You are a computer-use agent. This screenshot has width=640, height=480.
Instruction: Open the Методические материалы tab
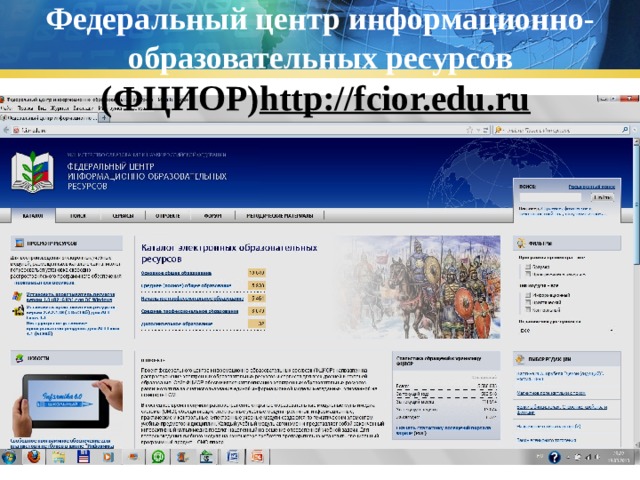click(280, 216)
